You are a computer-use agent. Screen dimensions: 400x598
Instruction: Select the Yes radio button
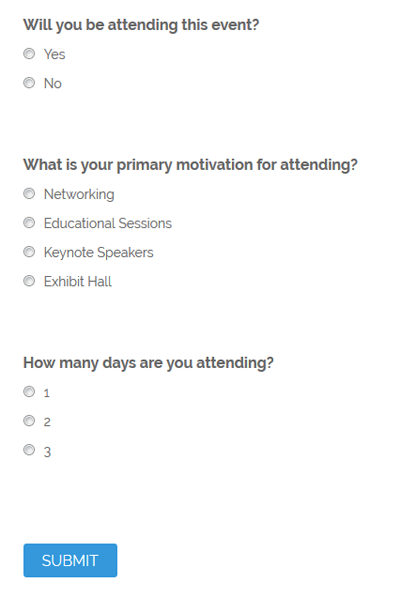[x=29, y=53]
